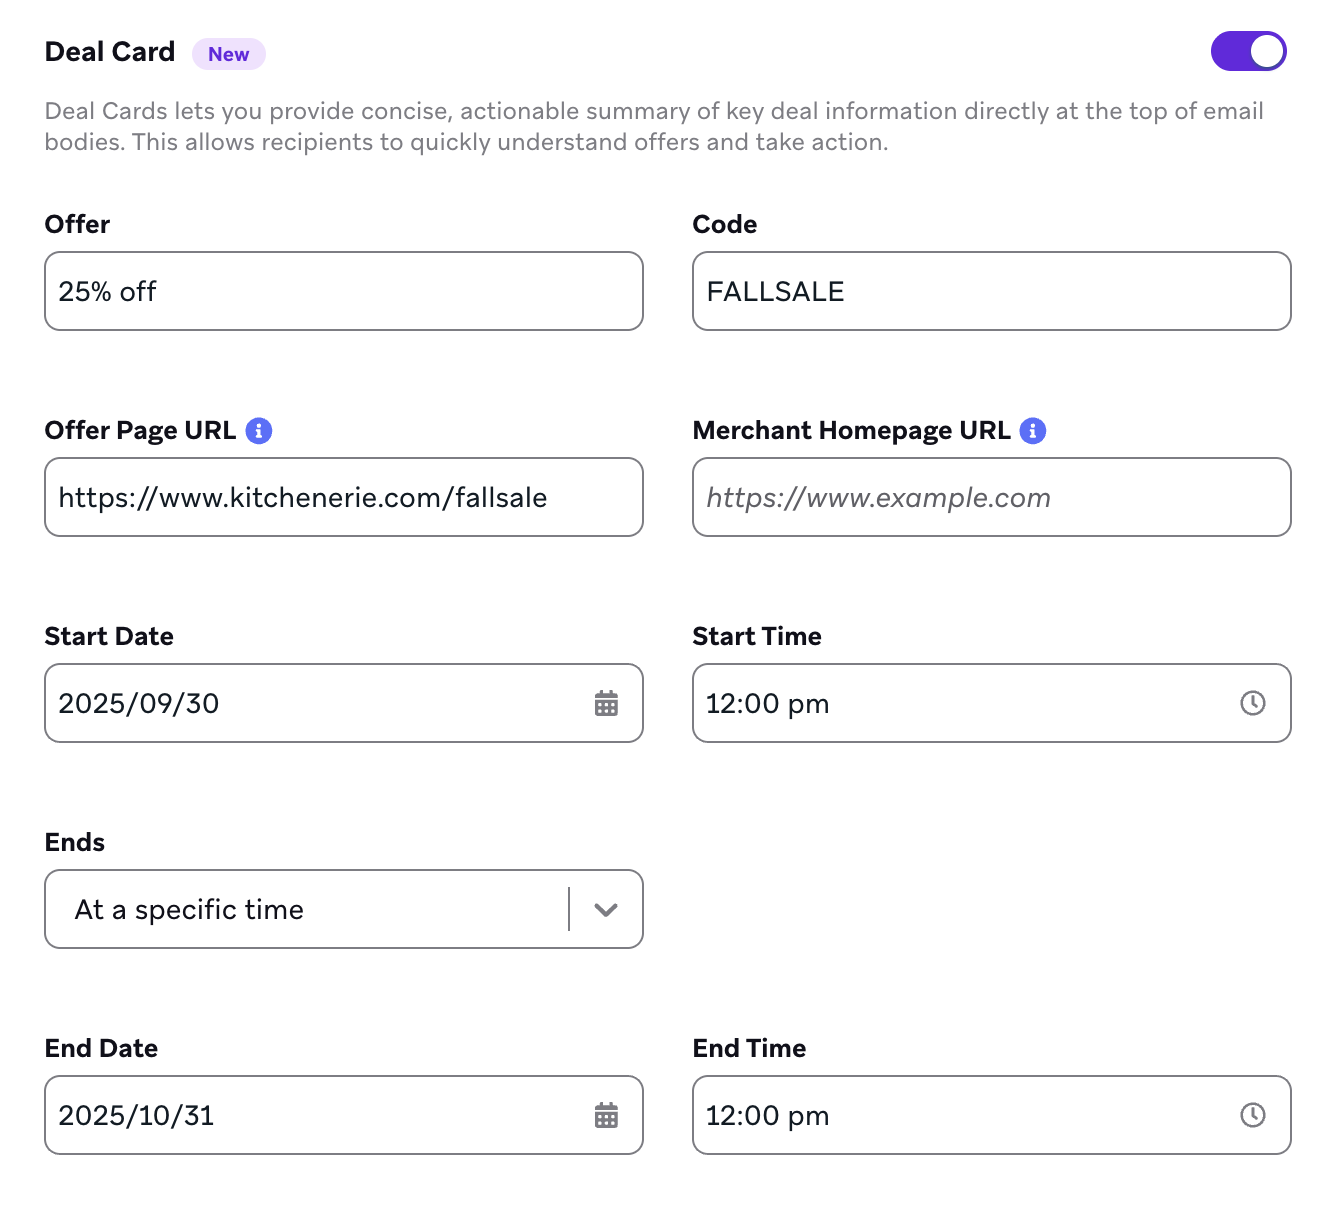Open the End Time clock picker
The image size is (1342, 1212).
[x=1255, y=1115]
